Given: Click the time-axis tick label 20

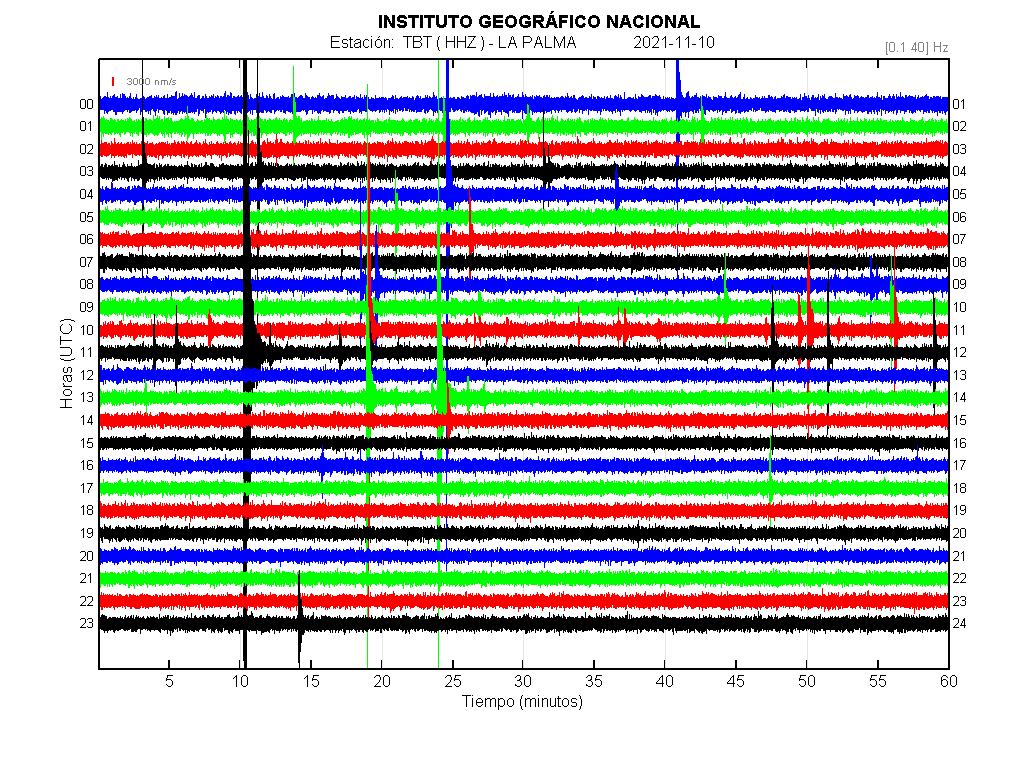Looking at the screenshot, I should (382, 681).
